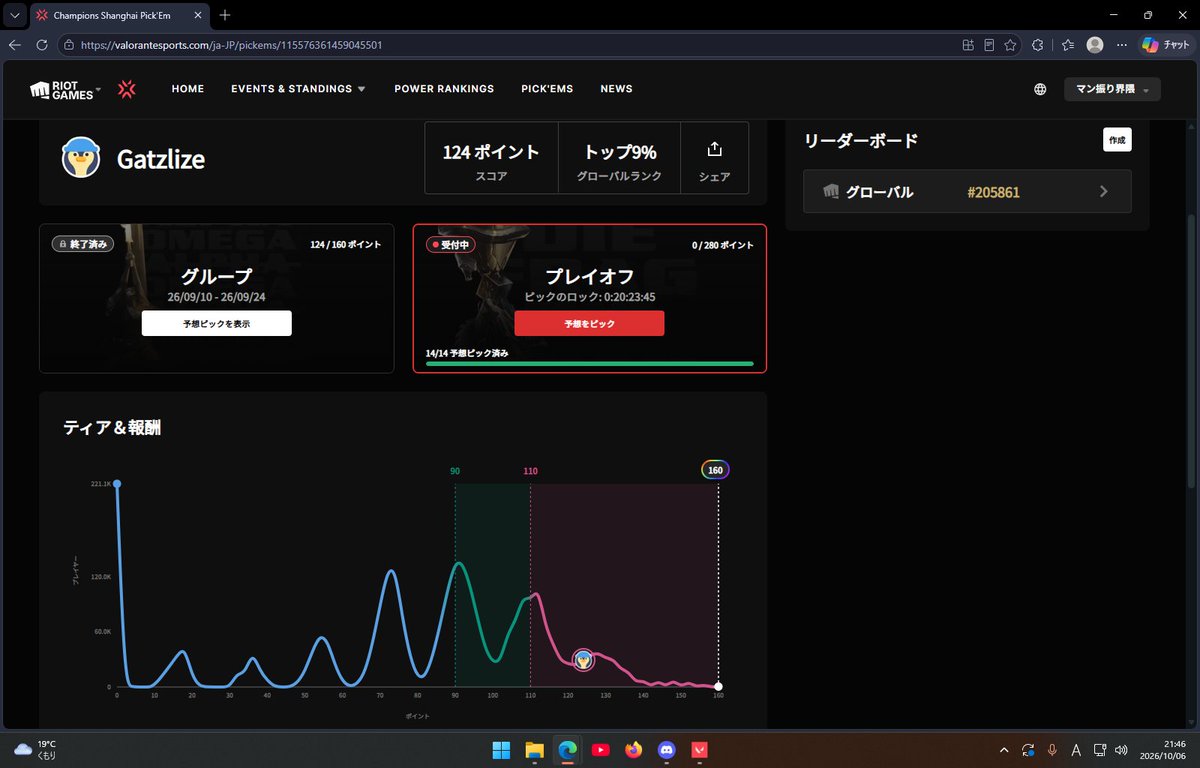Open a new tab with the plus icon
Image resolution: width=1200 pixels, height=768 pixels.
pyautogui.click(x=225, y=15)
